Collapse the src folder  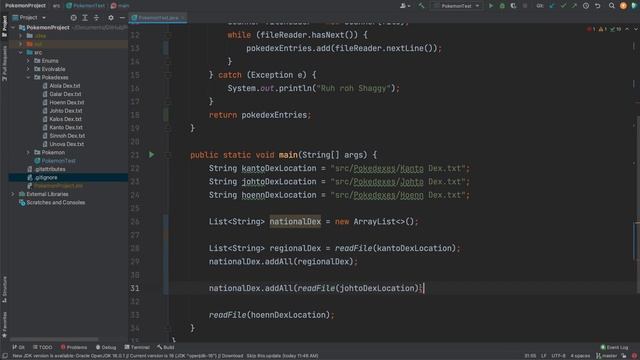click(20, 52)
